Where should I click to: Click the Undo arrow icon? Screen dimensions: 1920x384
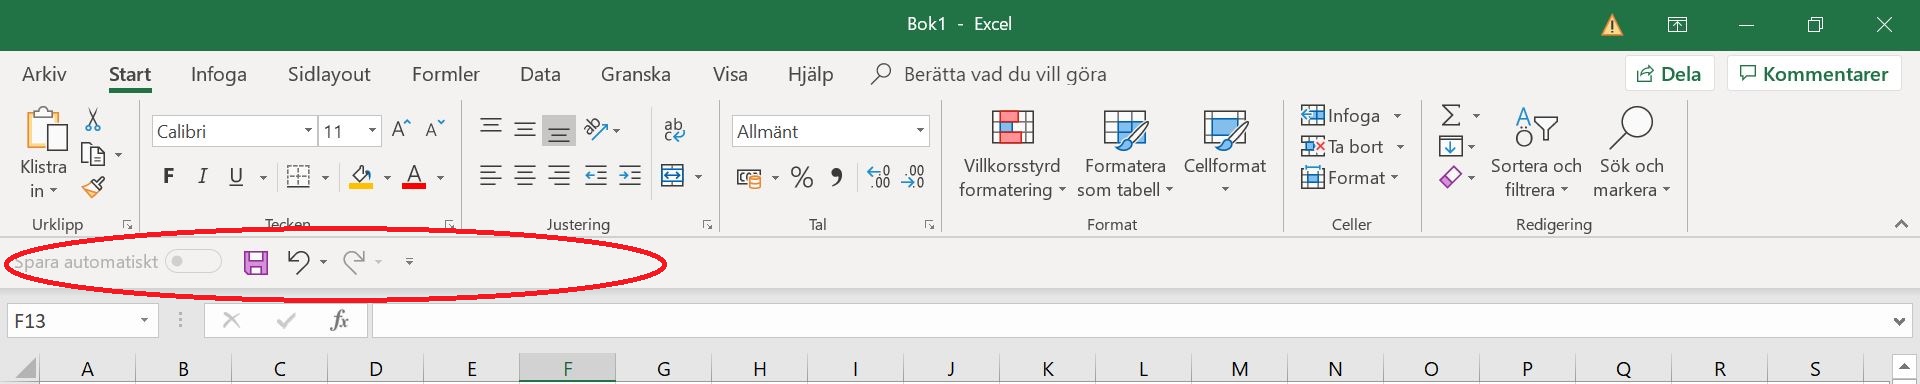point(298,262)
